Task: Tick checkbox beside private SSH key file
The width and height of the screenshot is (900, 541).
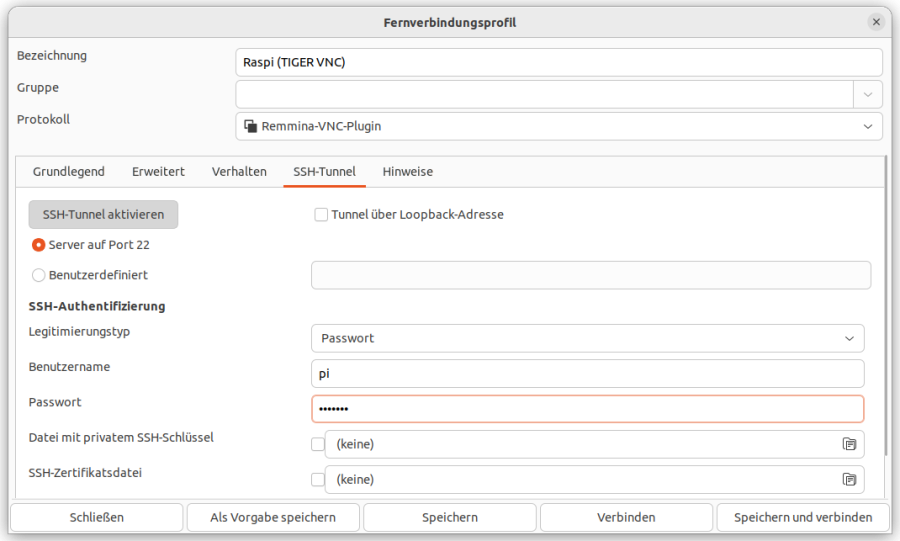Action: (318, 444)
